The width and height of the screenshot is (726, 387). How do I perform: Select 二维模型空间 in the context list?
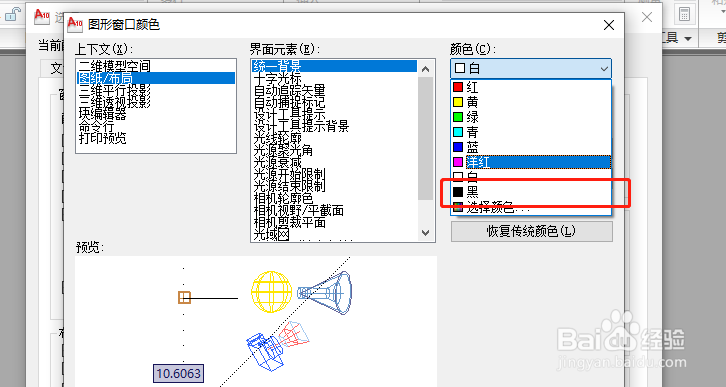(x=156, y=66)
